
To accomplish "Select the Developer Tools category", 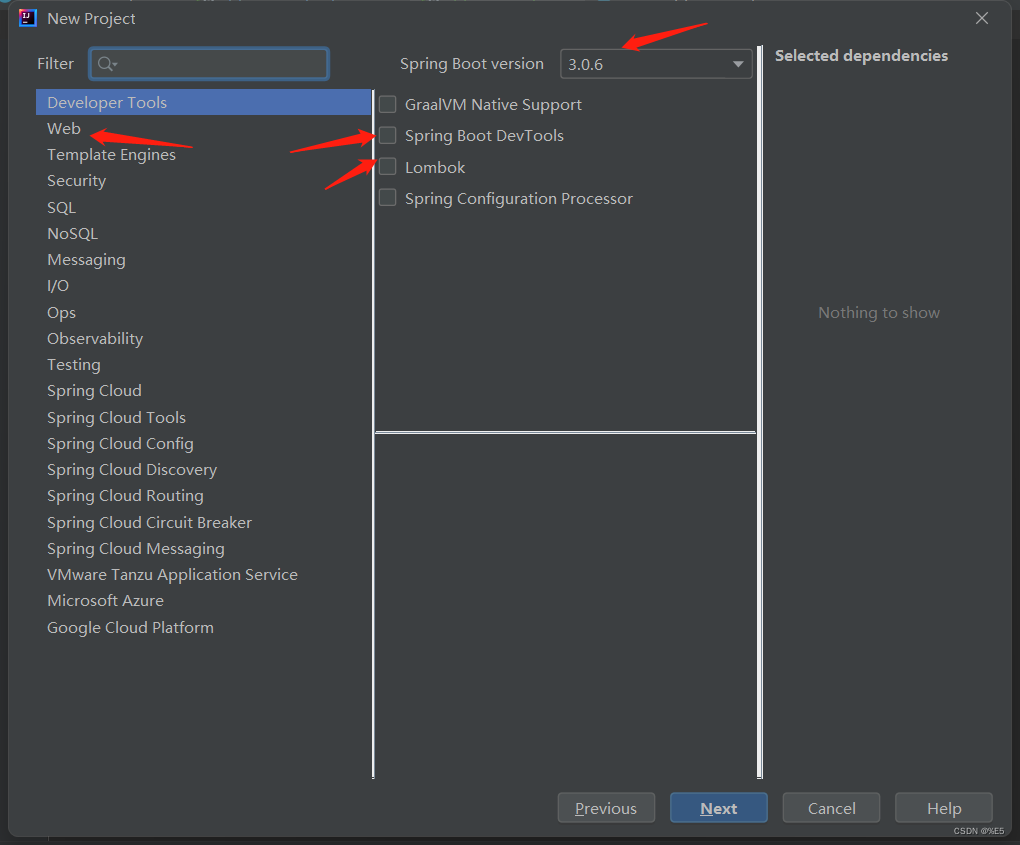I will [x=204, y=102].
